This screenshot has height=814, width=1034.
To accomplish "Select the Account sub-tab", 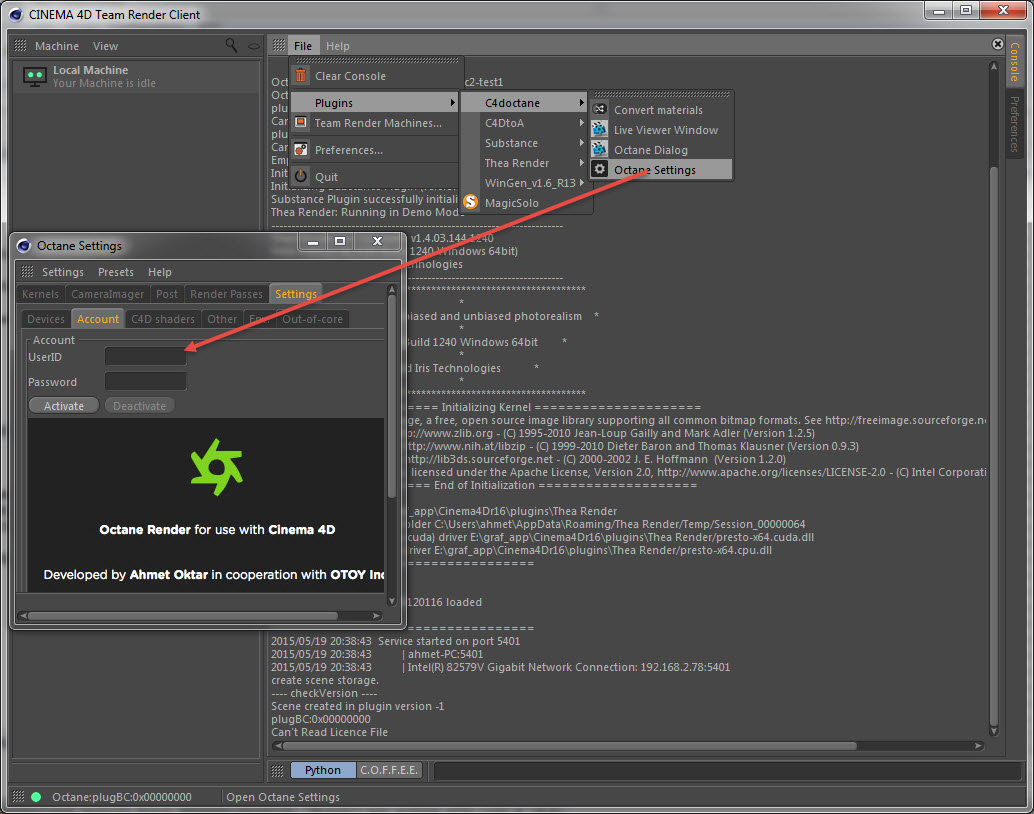I will pyautogui.click(x=98, y=319).
